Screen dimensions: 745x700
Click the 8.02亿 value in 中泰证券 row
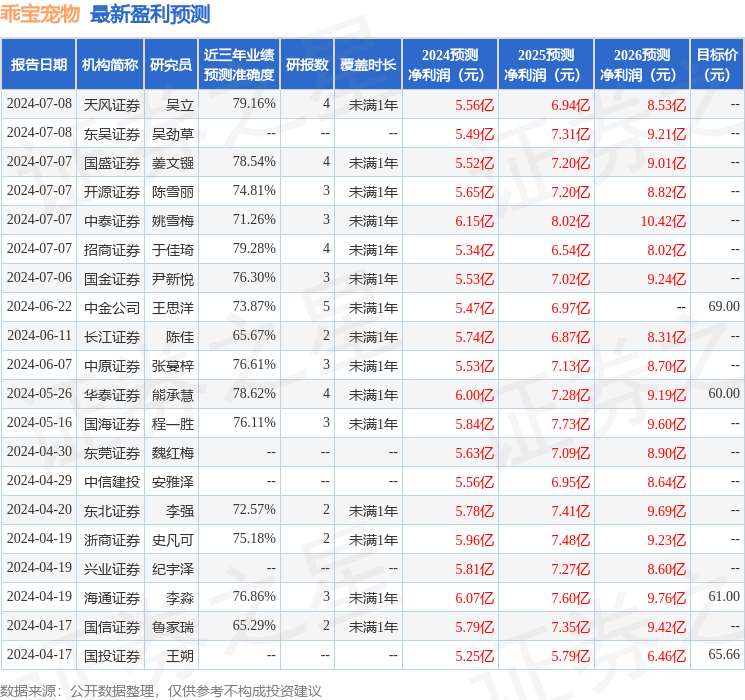pyautogui.click(x=571, y=221)
